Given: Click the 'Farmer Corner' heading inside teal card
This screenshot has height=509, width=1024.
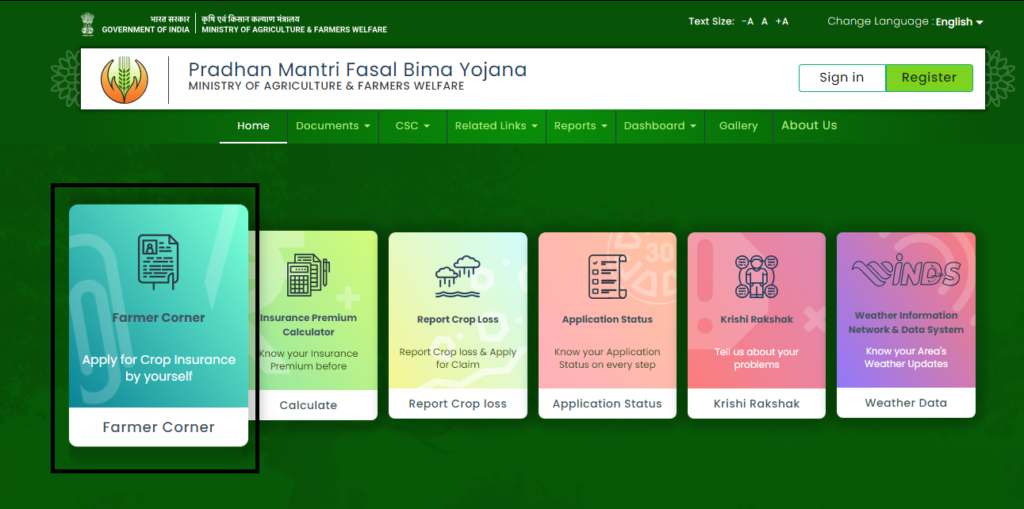Looking at the screenshot, I should click(159, 318).
